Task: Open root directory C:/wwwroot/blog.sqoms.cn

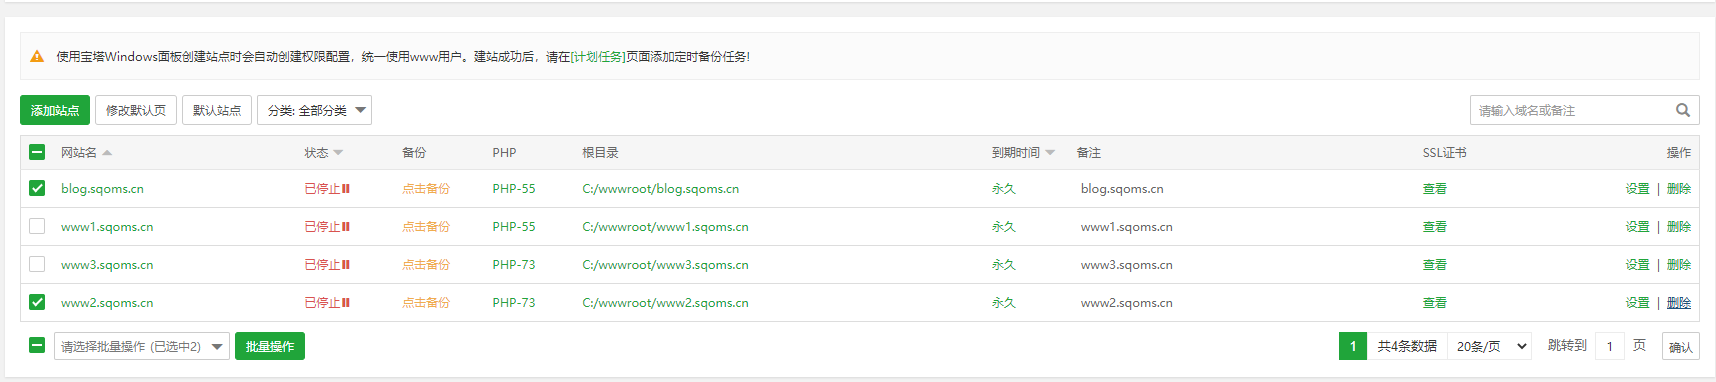Action: (x=661, y=189)
